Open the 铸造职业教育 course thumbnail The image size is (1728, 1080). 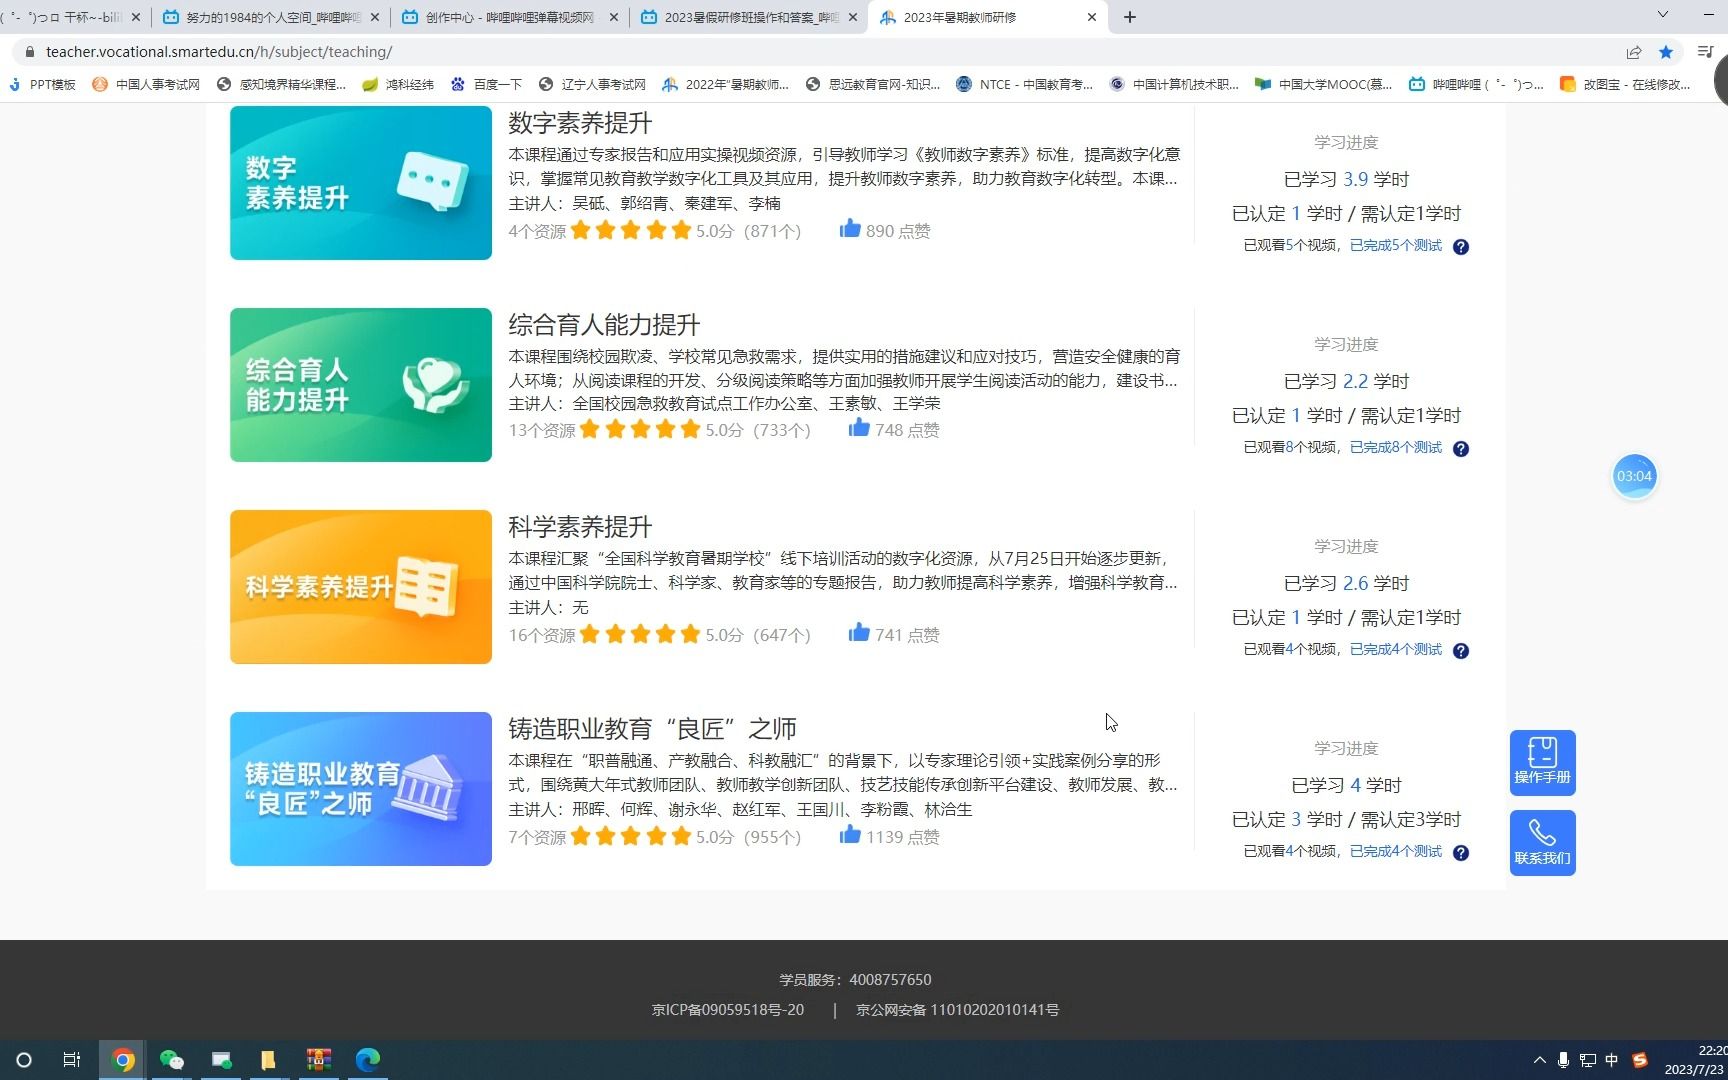361,789
